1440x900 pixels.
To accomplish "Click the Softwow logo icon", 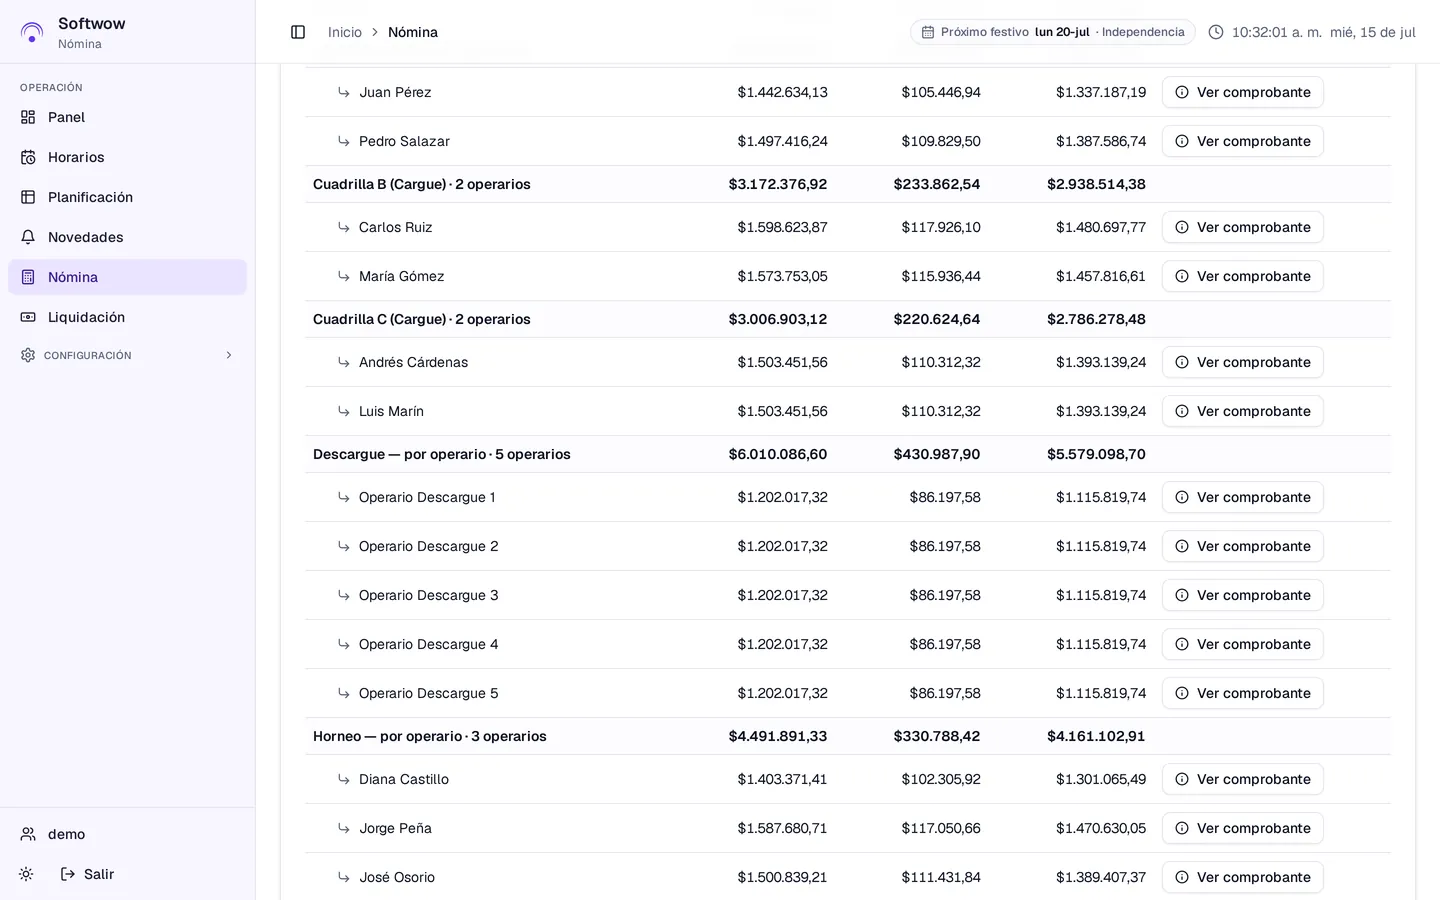I will point(32,32).
